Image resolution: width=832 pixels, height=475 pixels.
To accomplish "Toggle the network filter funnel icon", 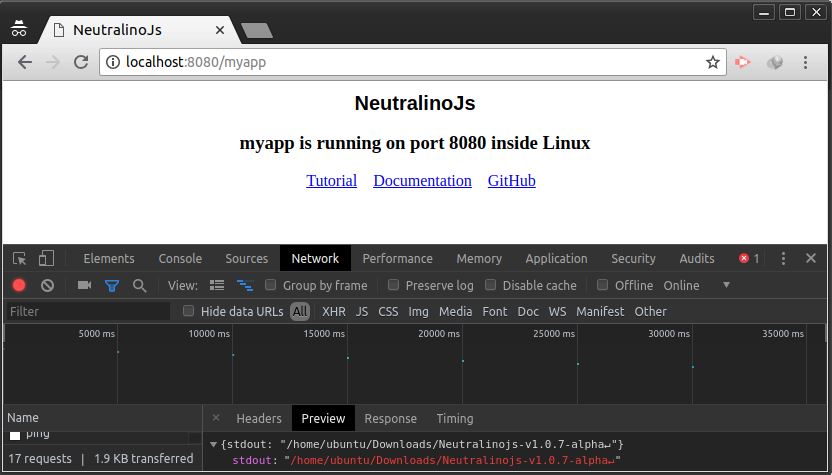I will click(111, 286).
